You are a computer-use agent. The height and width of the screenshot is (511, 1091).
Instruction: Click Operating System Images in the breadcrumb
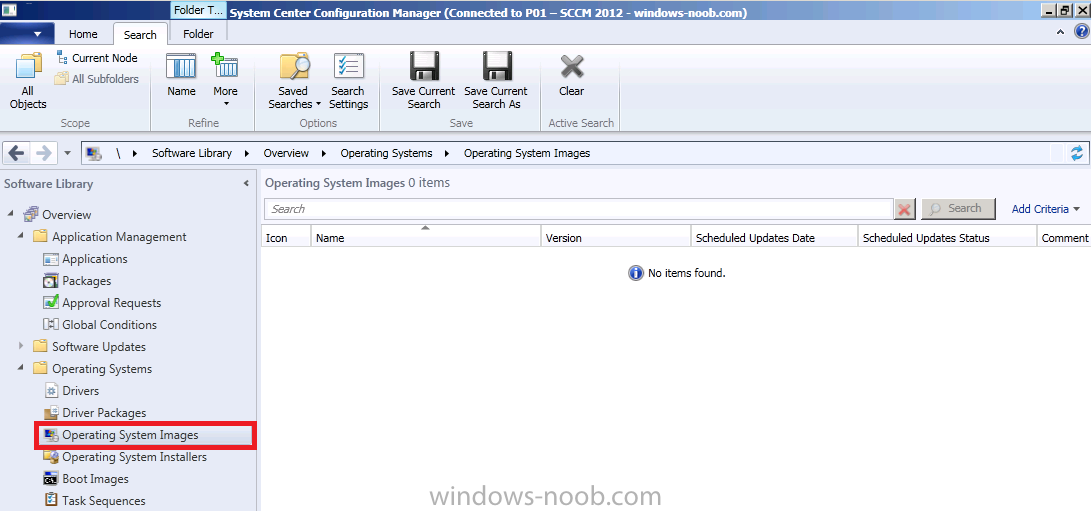pos(527,153)
